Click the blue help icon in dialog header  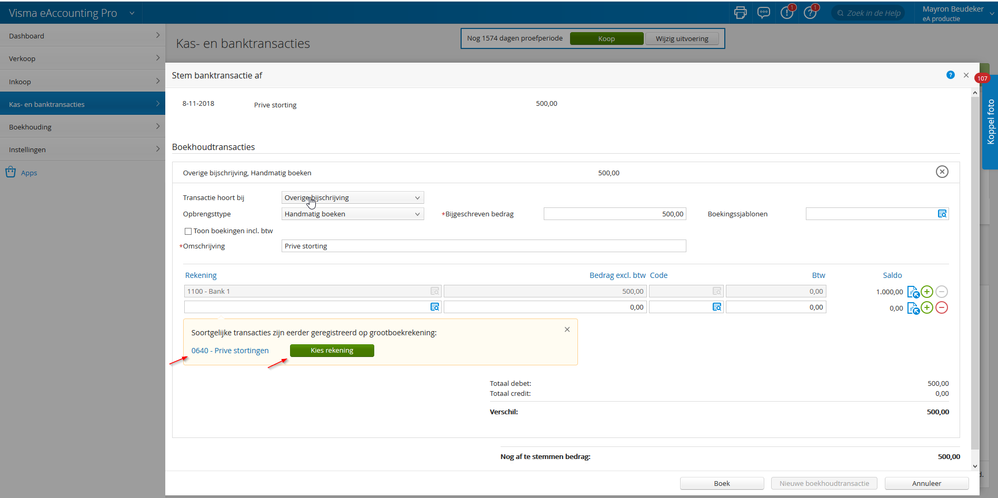pyautogui.click(x=950, y=75)
